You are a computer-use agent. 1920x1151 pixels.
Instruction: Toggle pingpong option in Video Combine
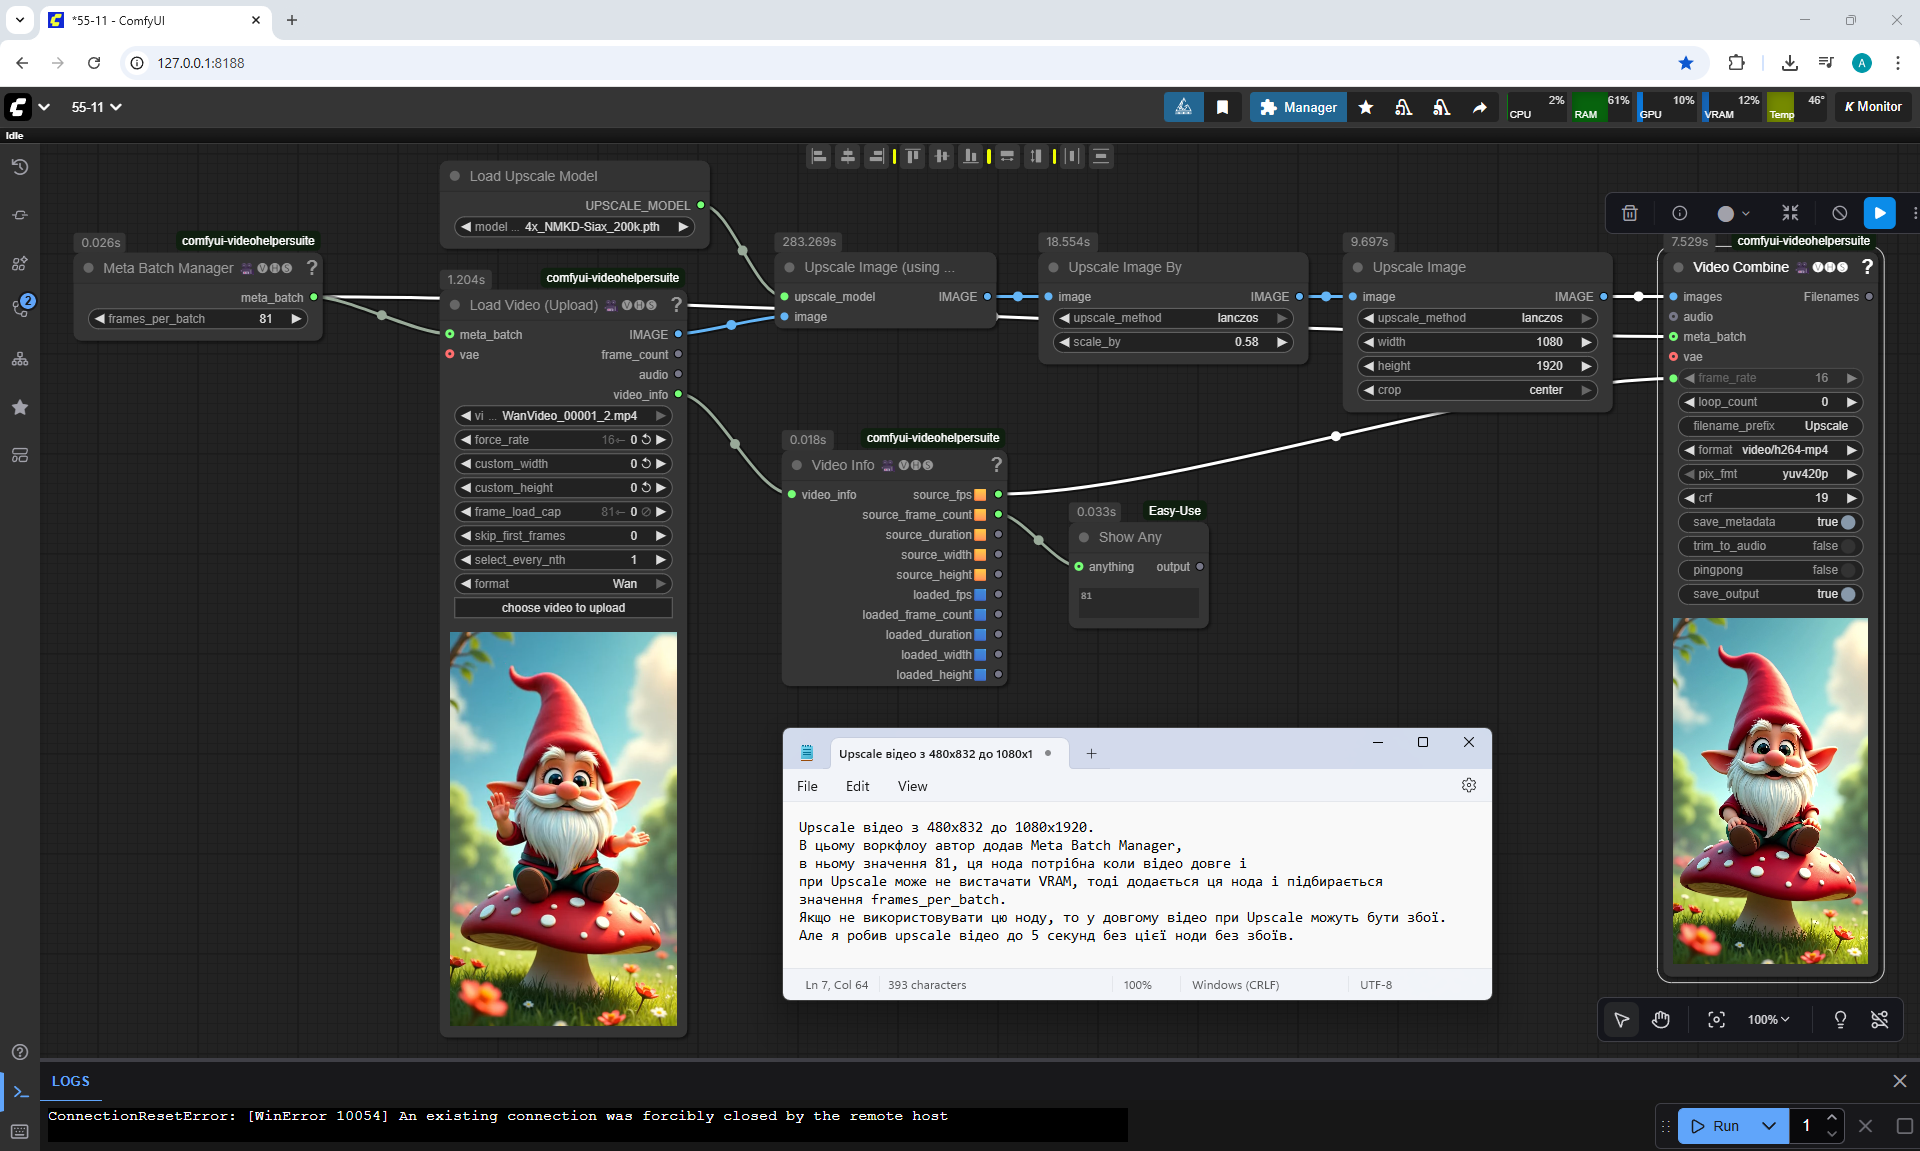click(x=1847, y=570)
